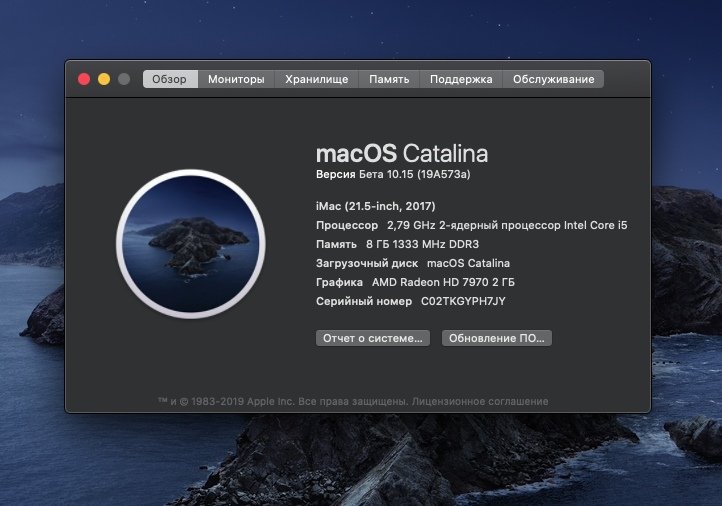The width and height of the screenshot is (722, 506).
Task: Click the Загрузочный диск value macOS Catalina
Action: (x=468, y=263)
